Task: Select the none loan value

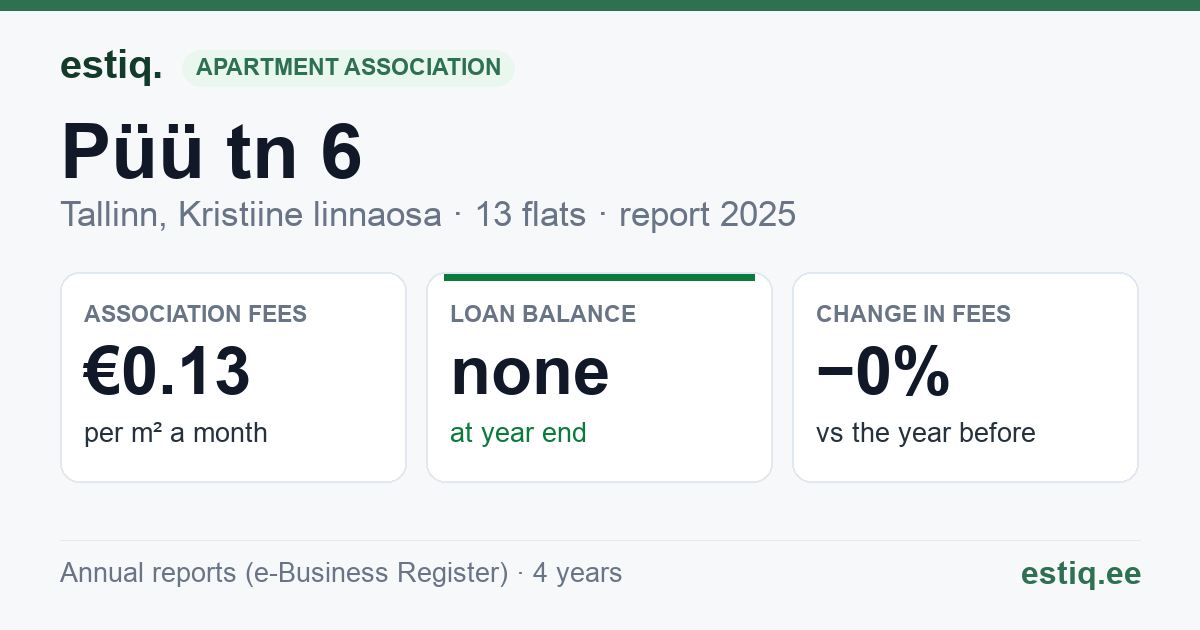Action: (x=530, y=372)
